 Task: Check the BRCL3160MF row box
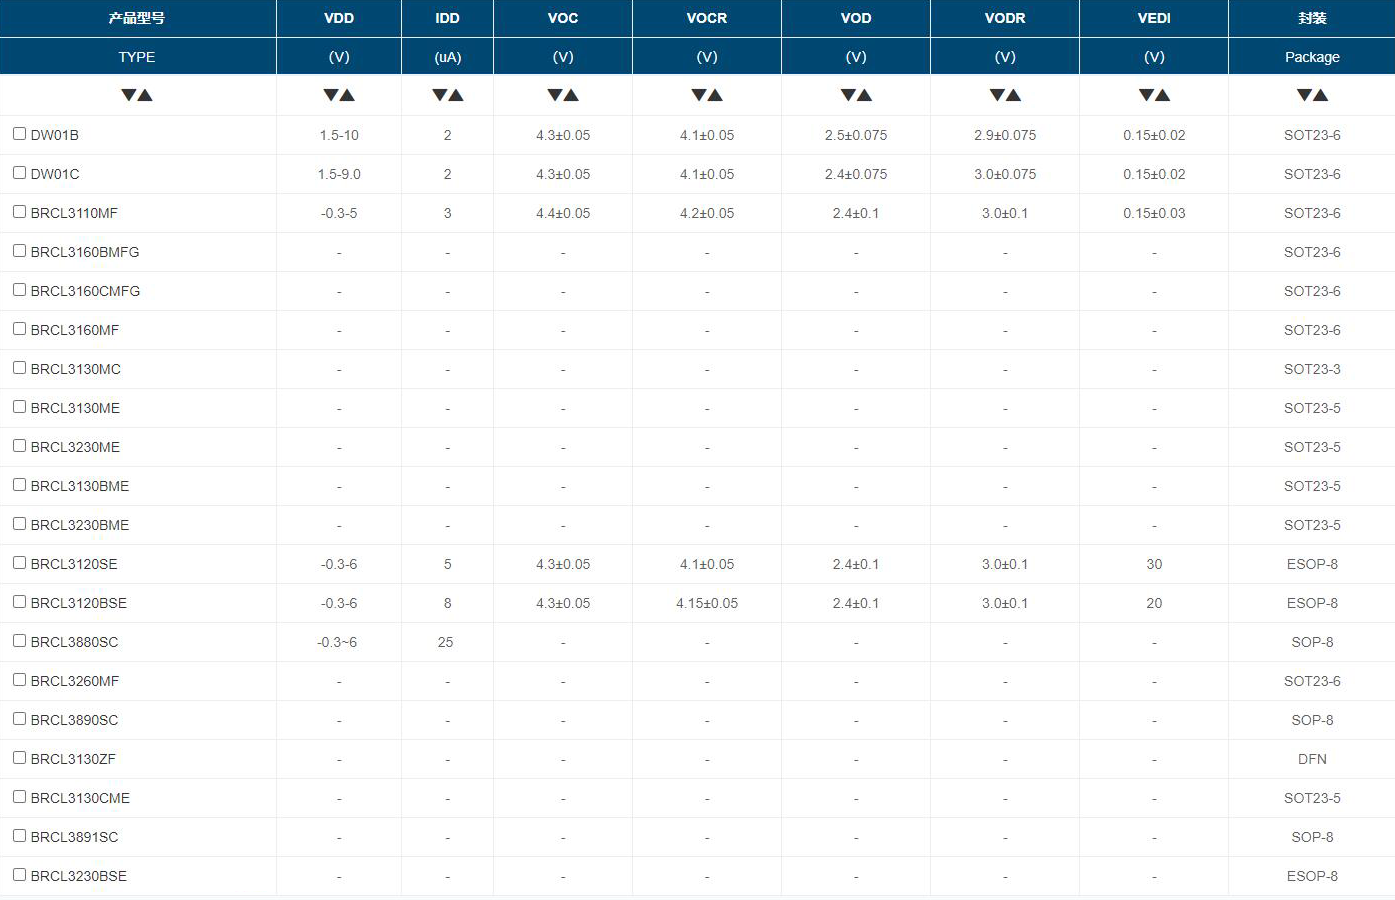pos(19,328)
